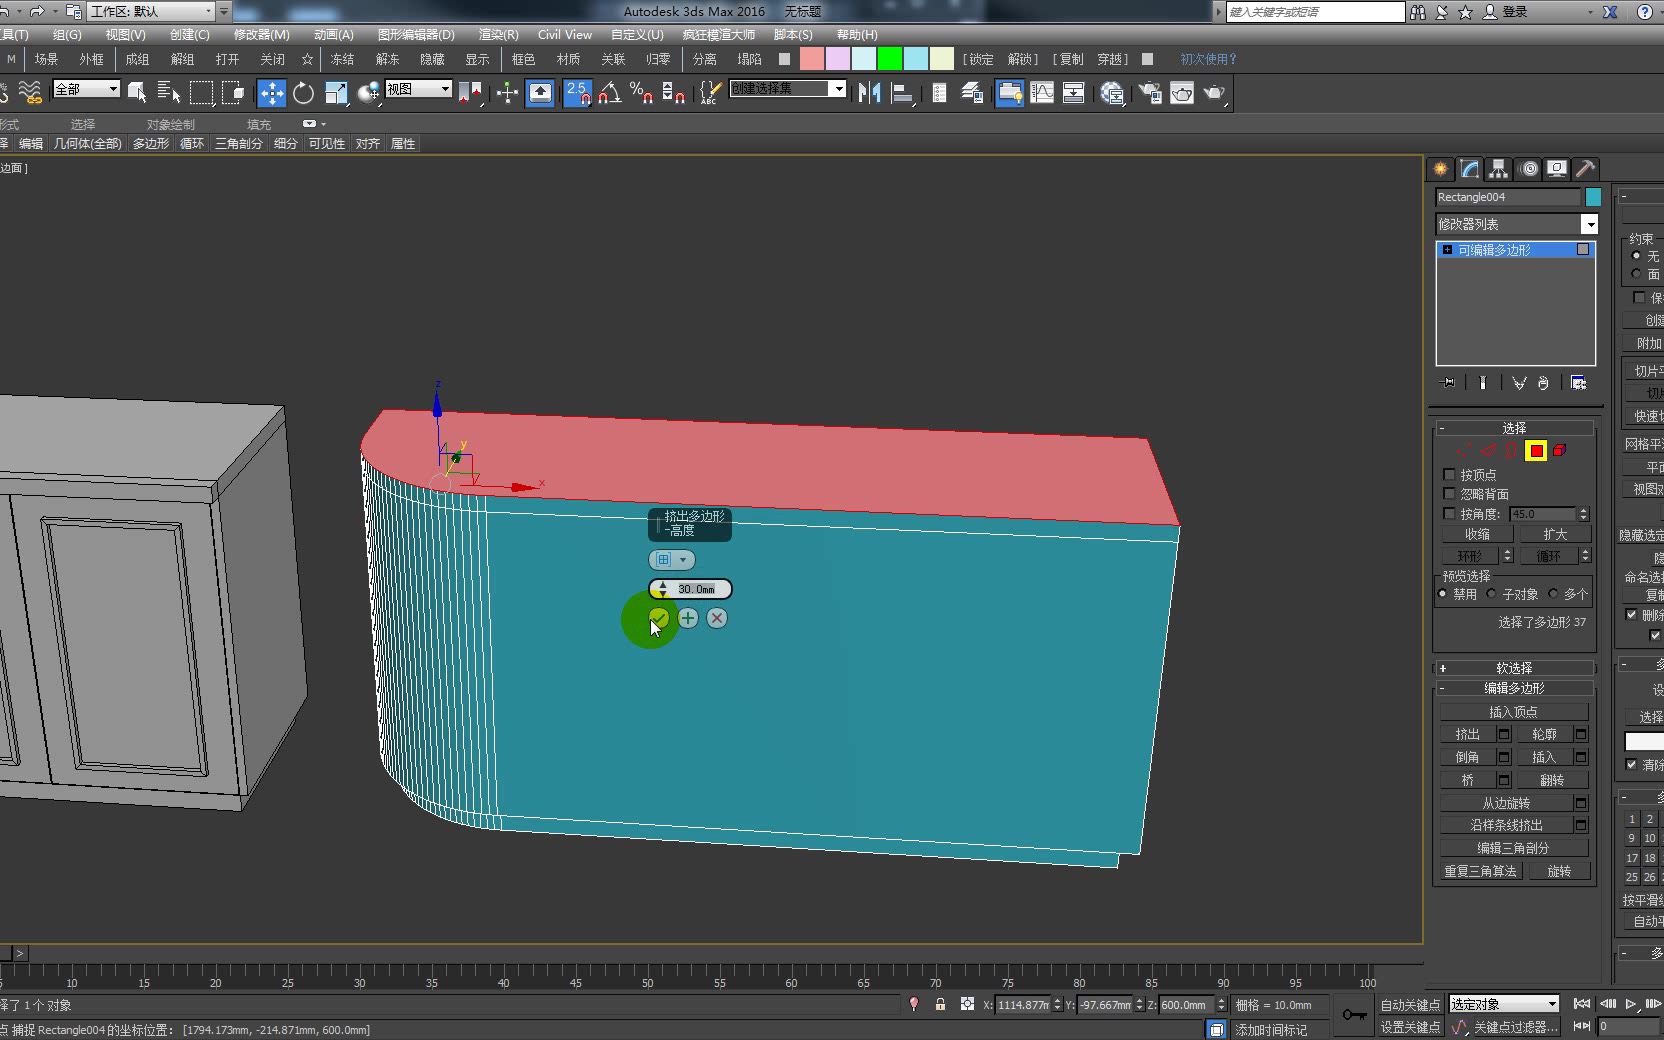This screenshot has height=1040, width=1664.
Task: Apply and continue extrude with plus
Action: point(688,618)
